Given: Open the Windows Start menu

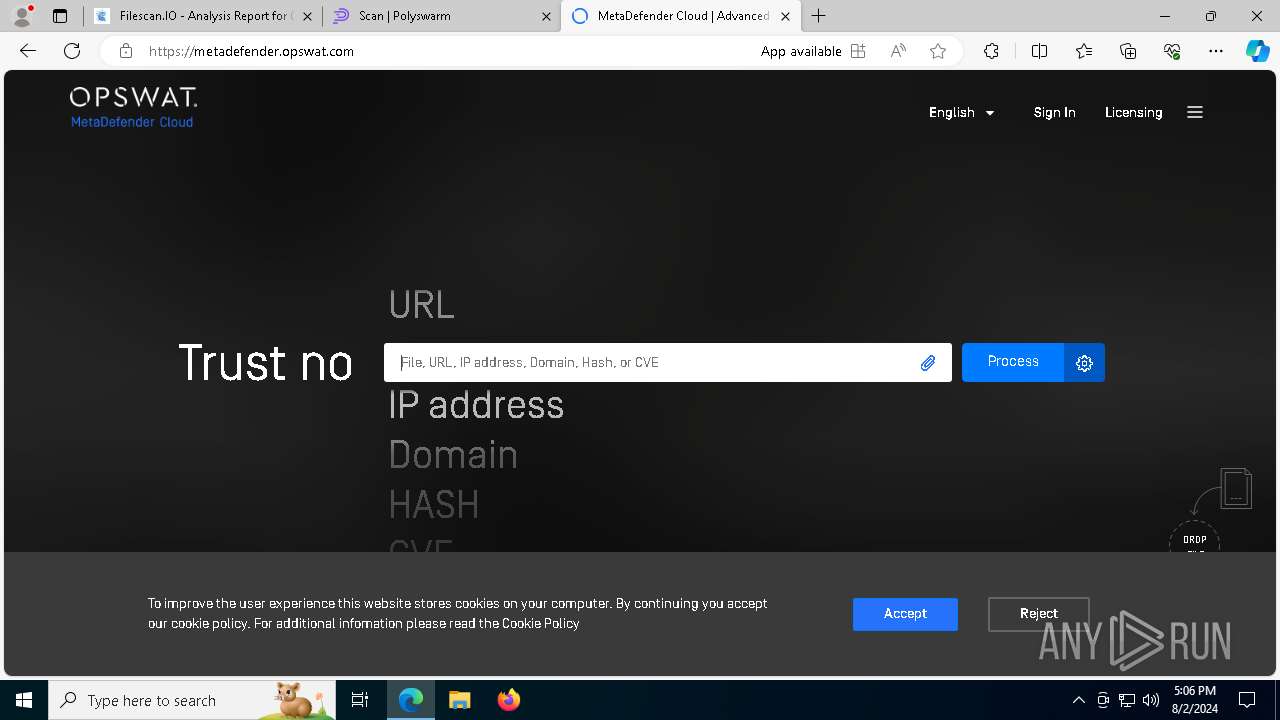Looking at the screenshot, I should coord(24,700).
